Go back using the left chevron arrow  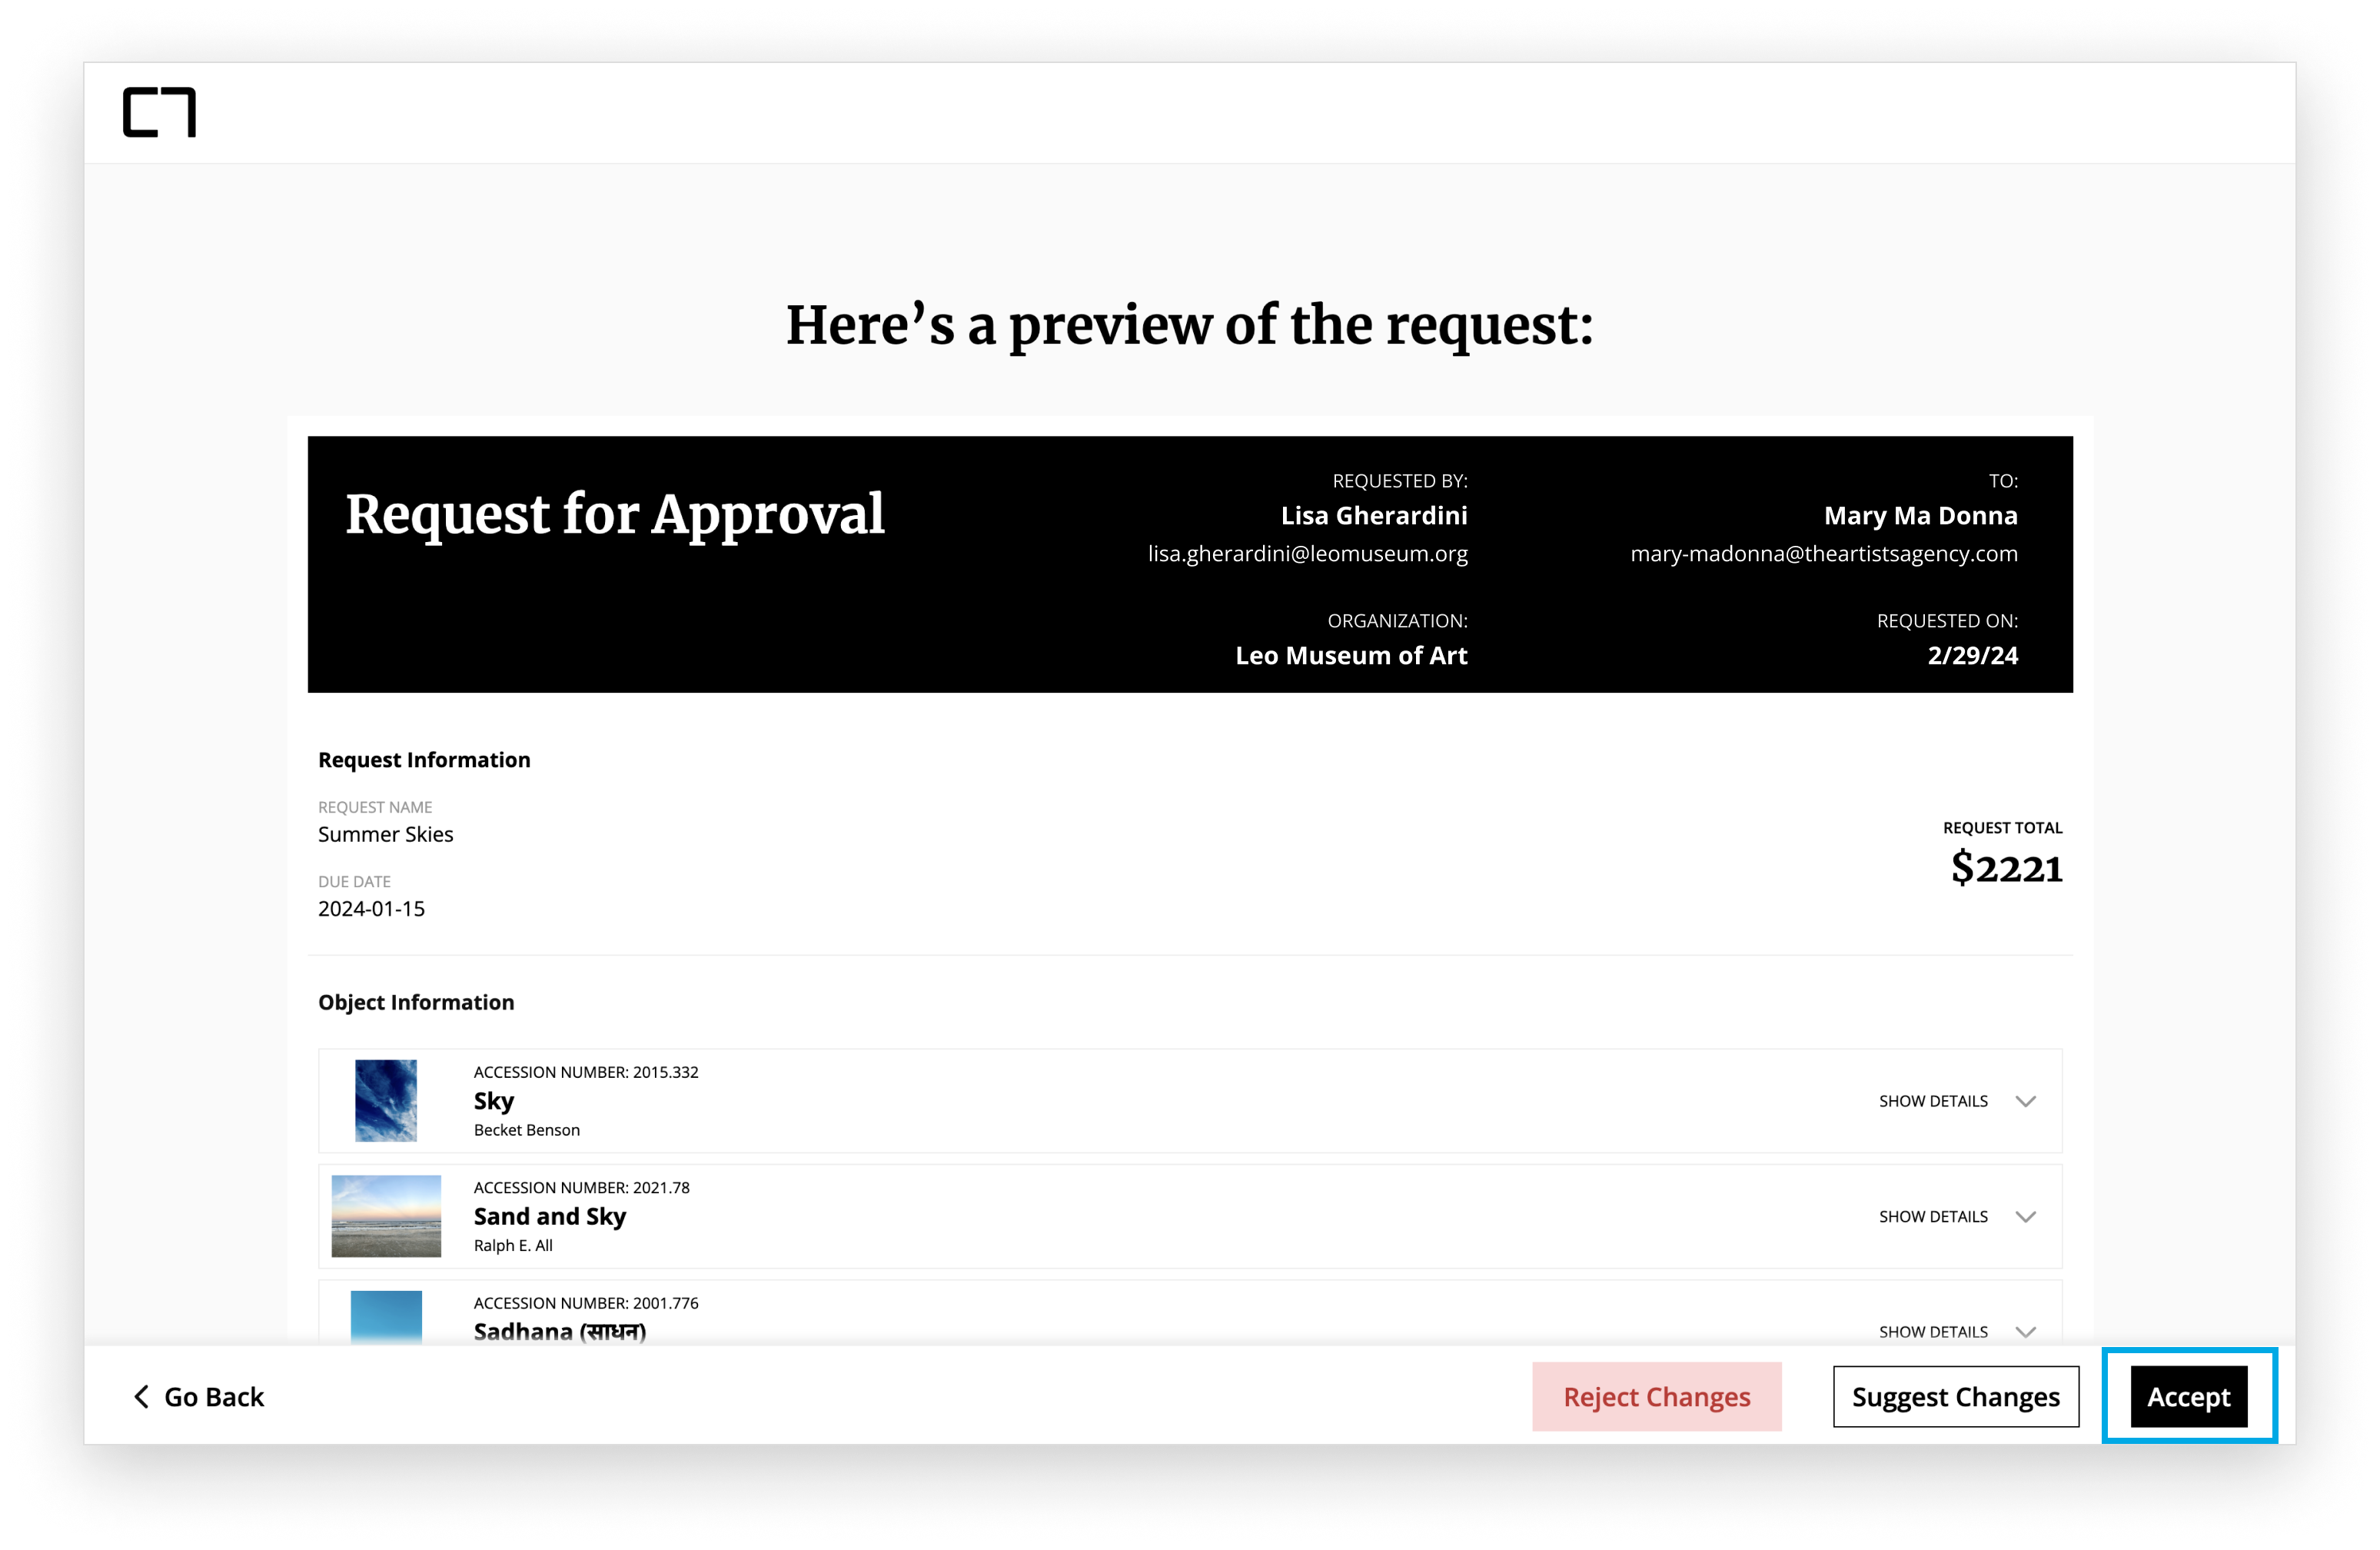[x=141, y=1396]
